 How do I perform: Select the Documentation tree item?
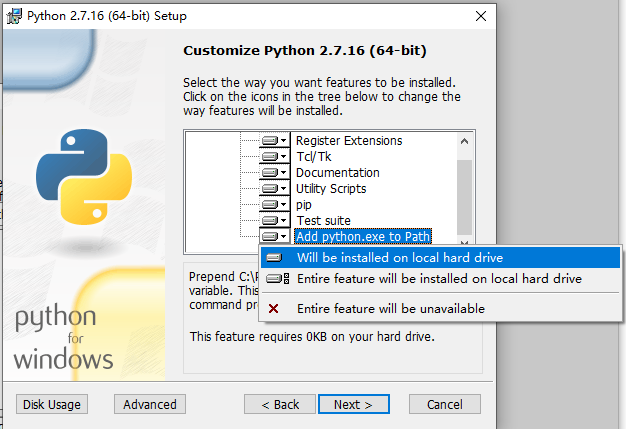click(338, 172)
